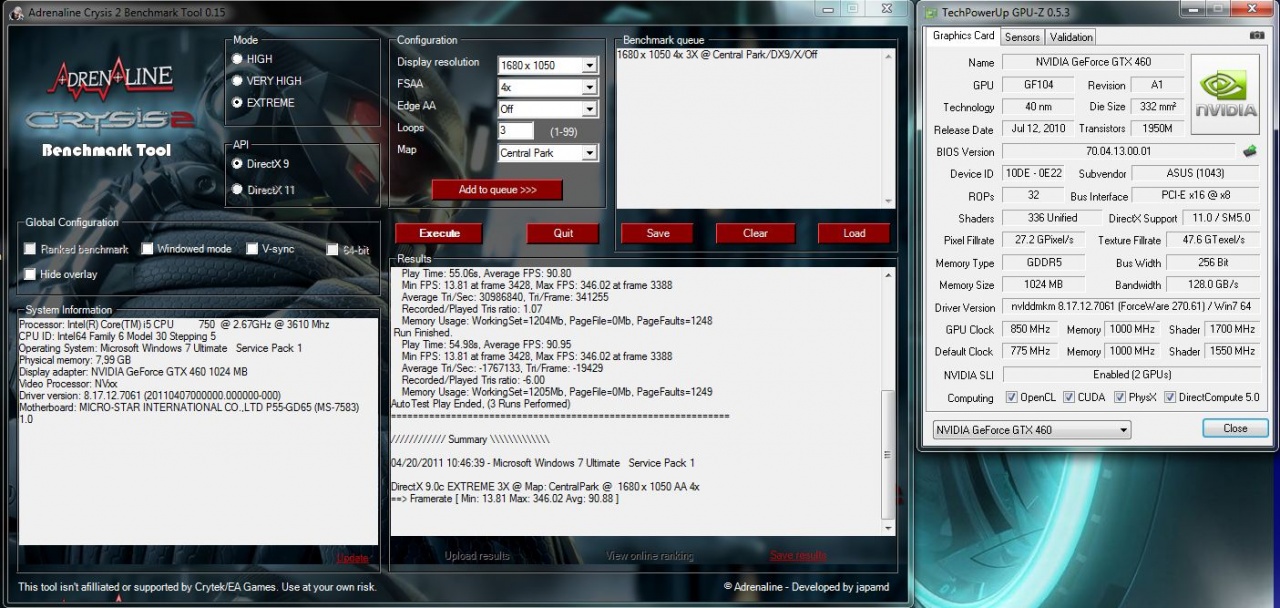The height and width of the screenshot is (608, 1280).
Task: Click the GPU Name field in GPU-Z
Action: pos(1093,62)
